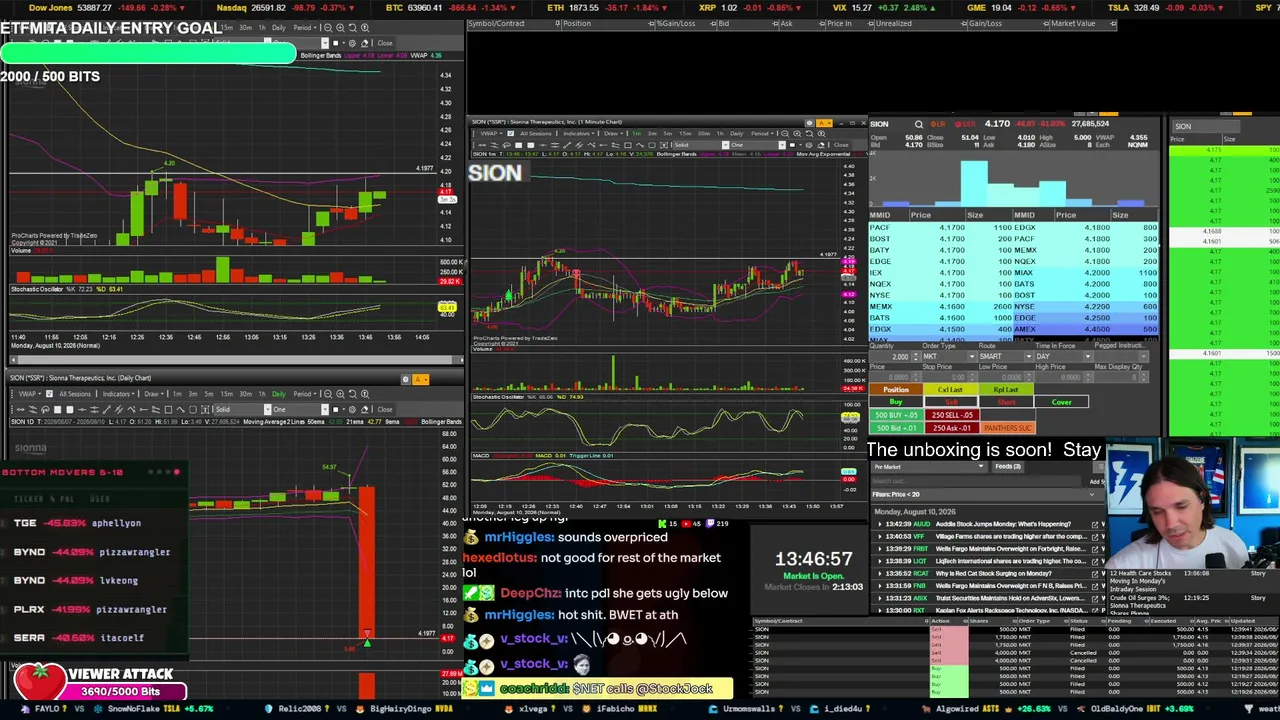Click the 250 Ask -.01 hotkey button
This screenshot has height=720, width=1280.
click(952, 427)
